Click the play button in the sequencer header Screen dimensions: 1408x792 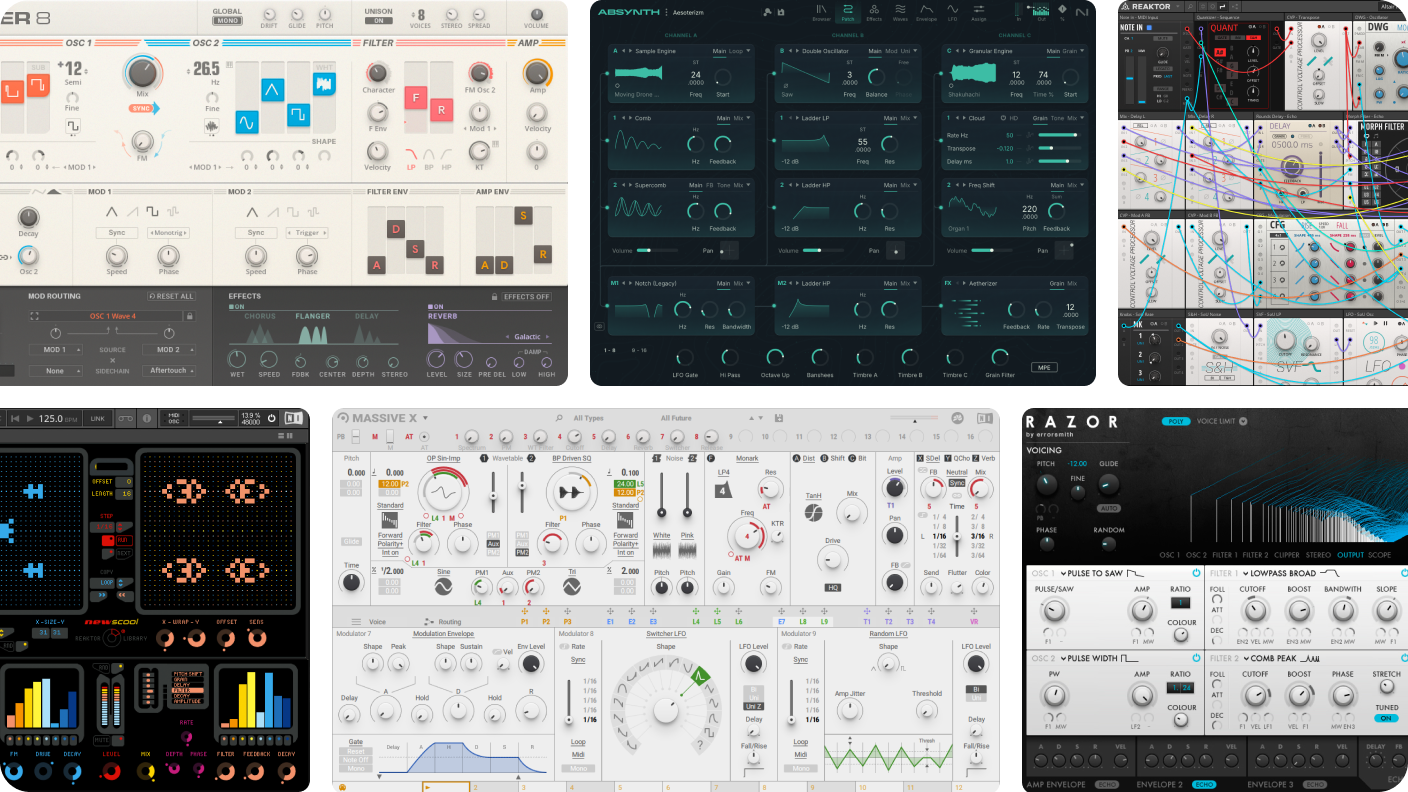pos(29,418)
